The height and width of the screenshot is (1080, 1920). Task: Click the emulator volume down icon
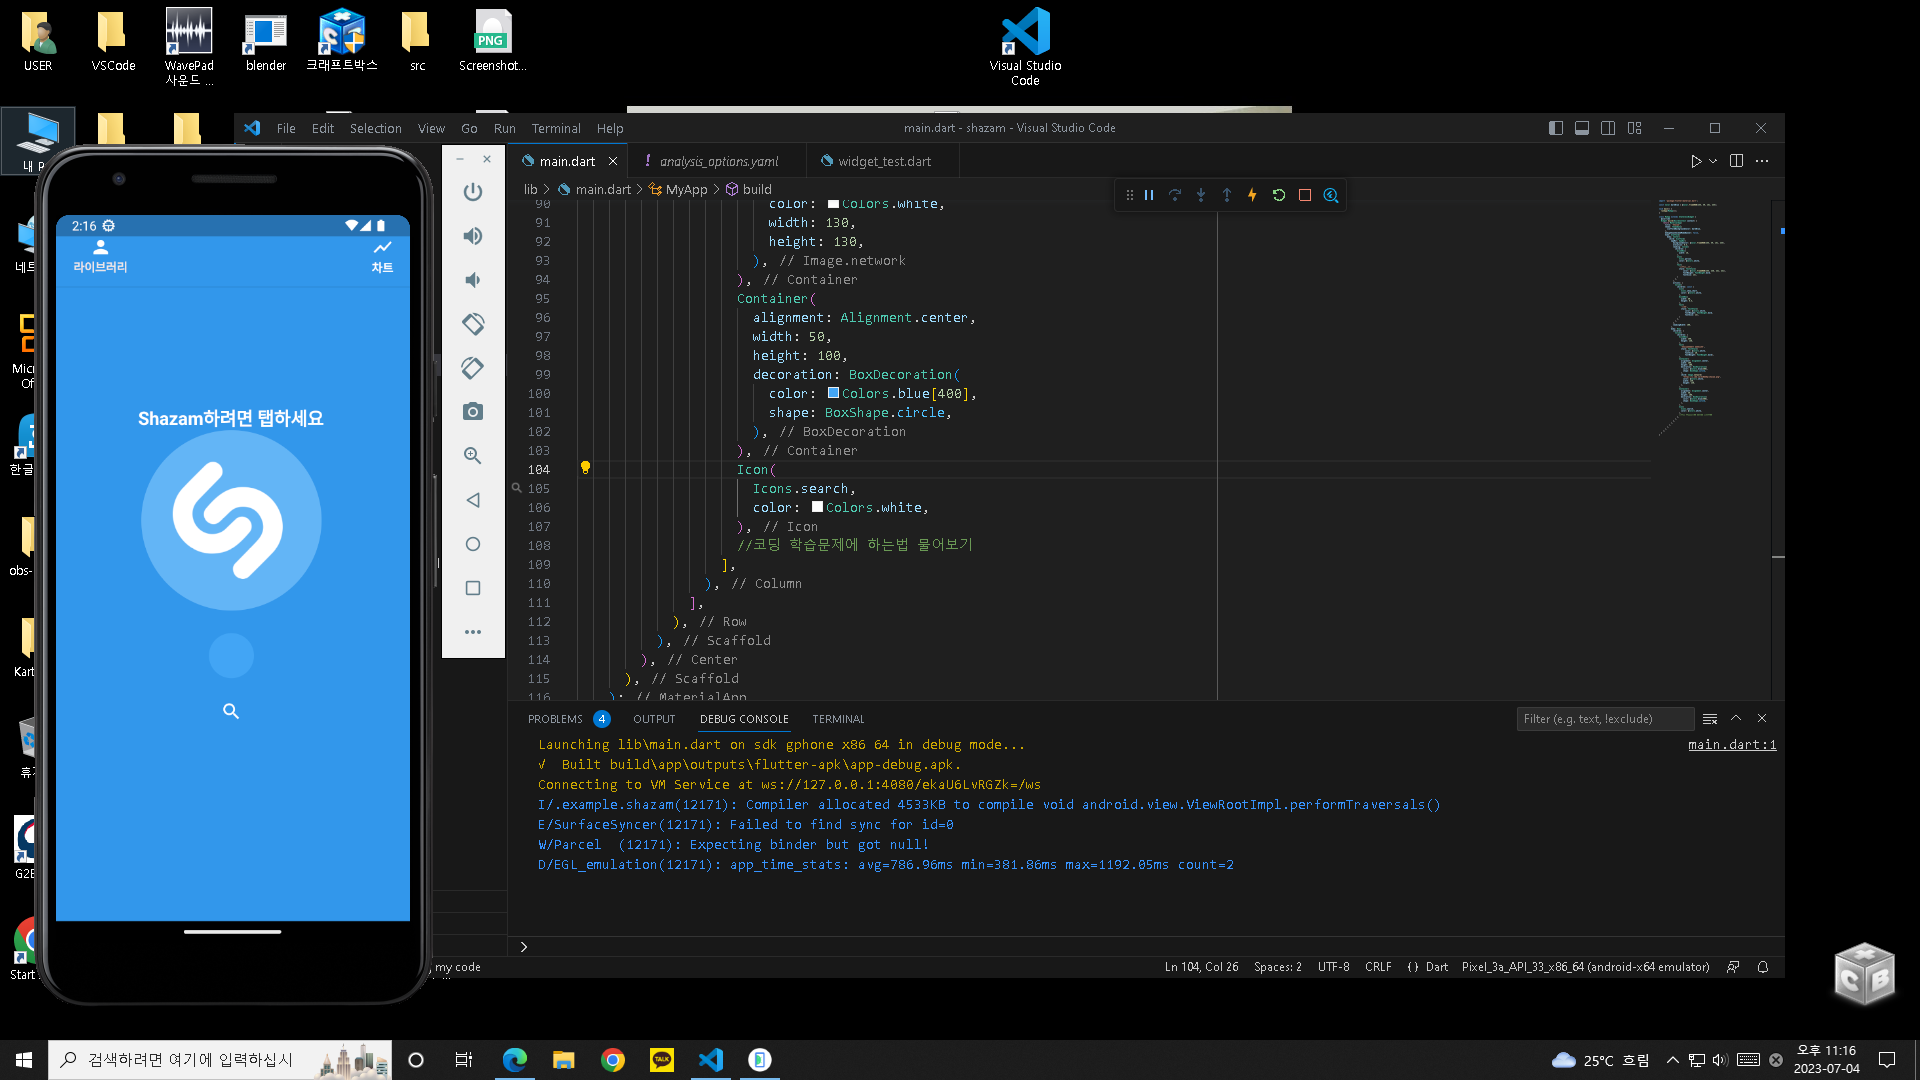(x=473, y=280)
